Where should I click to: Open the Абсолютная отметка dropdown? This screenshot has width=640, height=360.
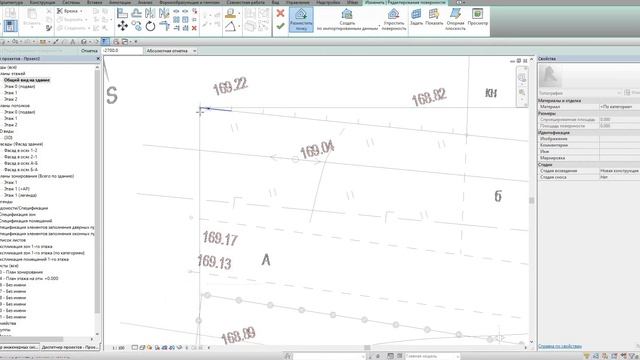(171, 51)
